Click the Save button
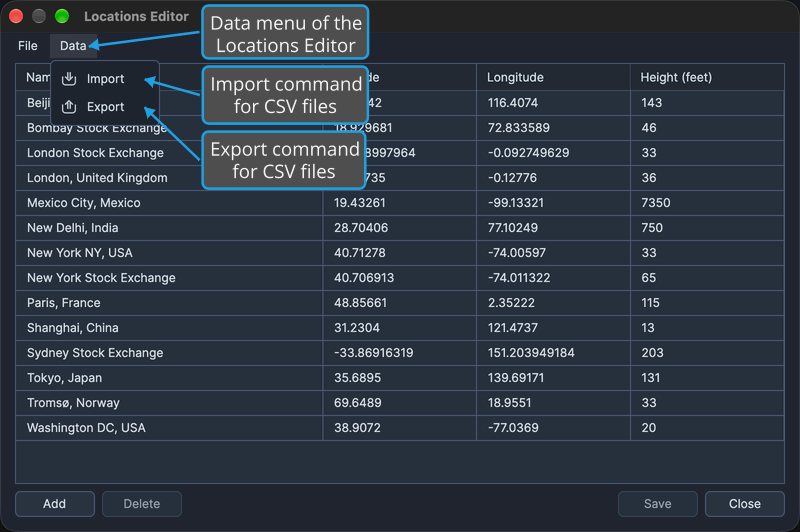The height and width of the screenshot is (532, 800). click(x=658, y=504)
